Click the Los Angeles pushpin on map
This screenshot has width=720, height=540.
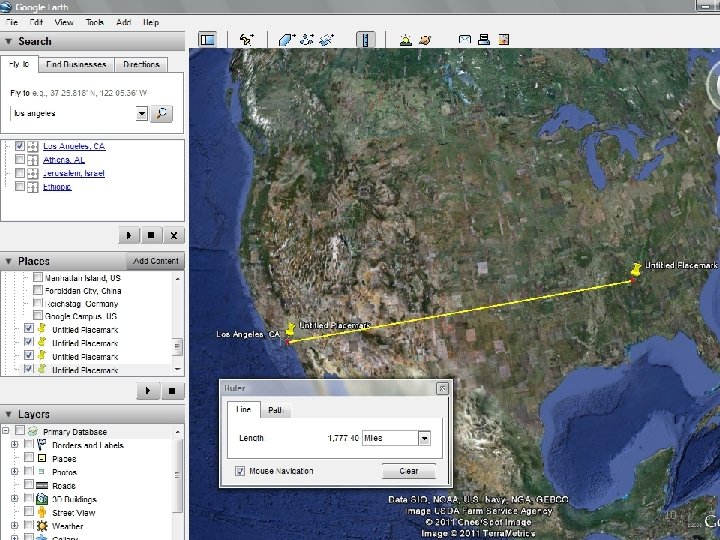tap(290, 330)
